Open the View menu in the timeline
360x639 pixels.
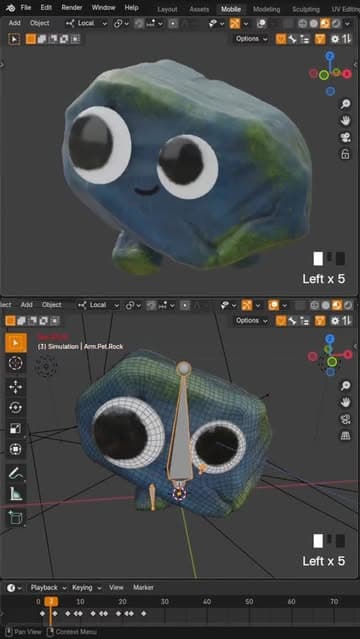[116, 588]
